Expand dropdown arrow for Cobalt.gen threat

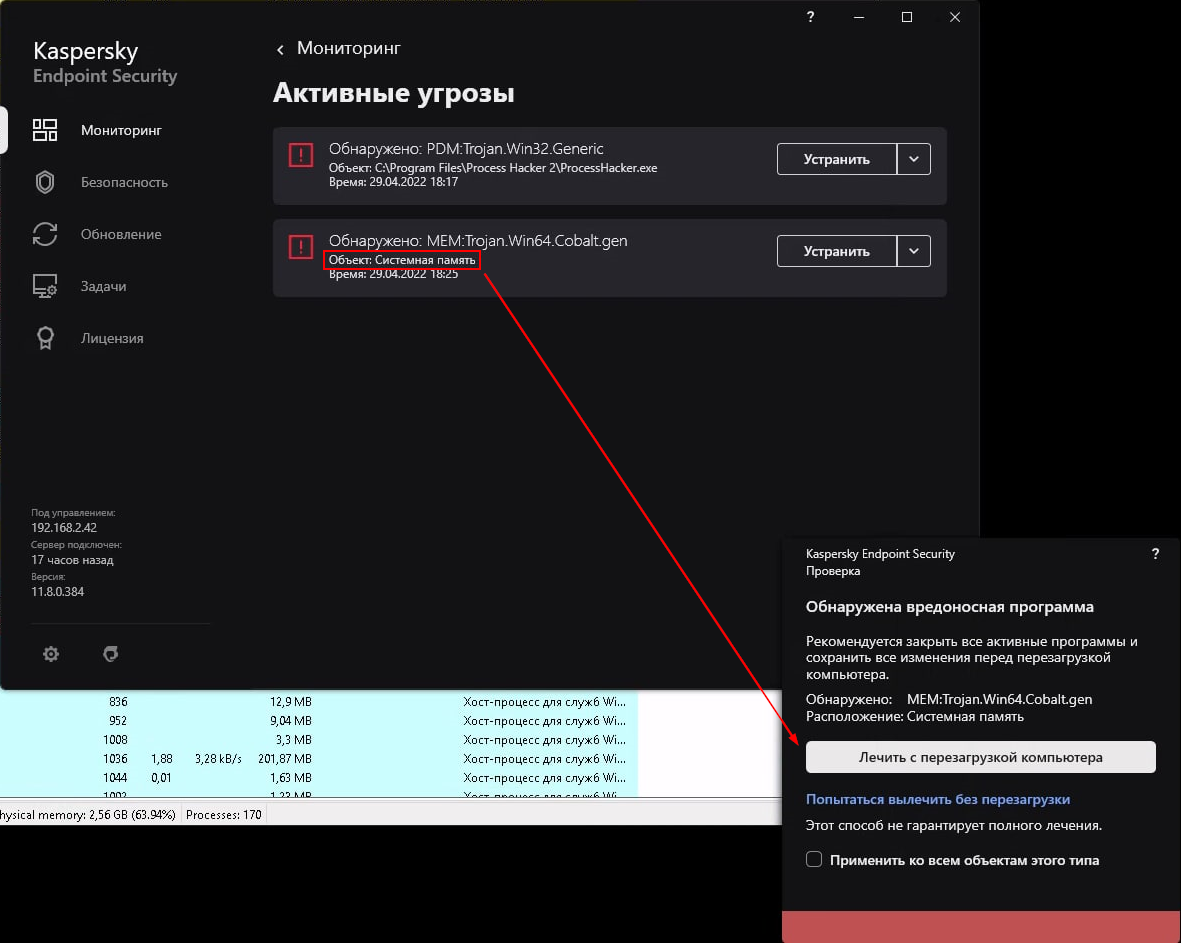914,251
